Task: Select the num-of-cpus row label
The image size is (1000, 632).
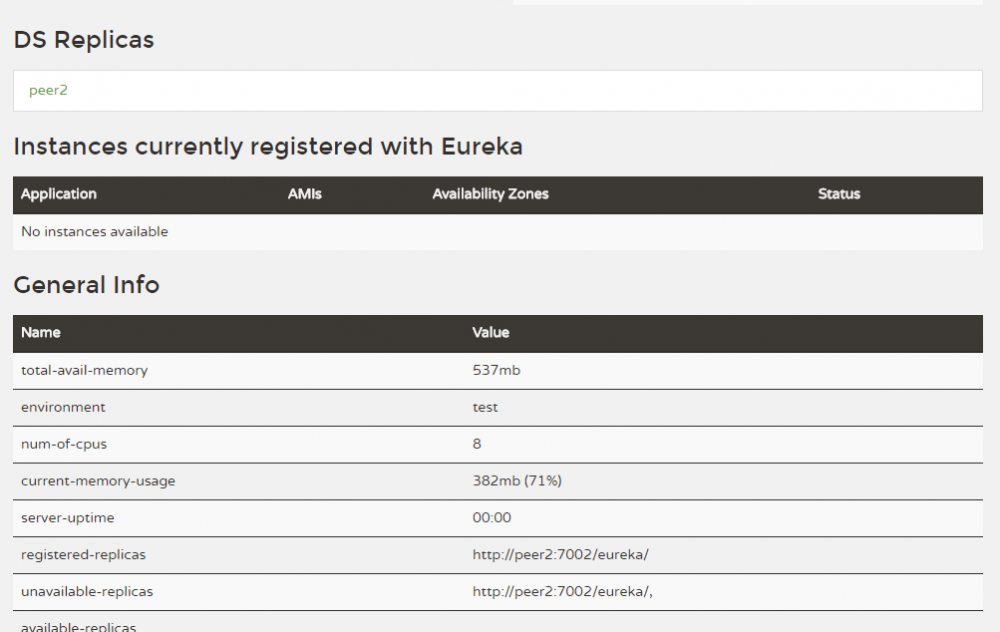Action: tap(64, 444)
